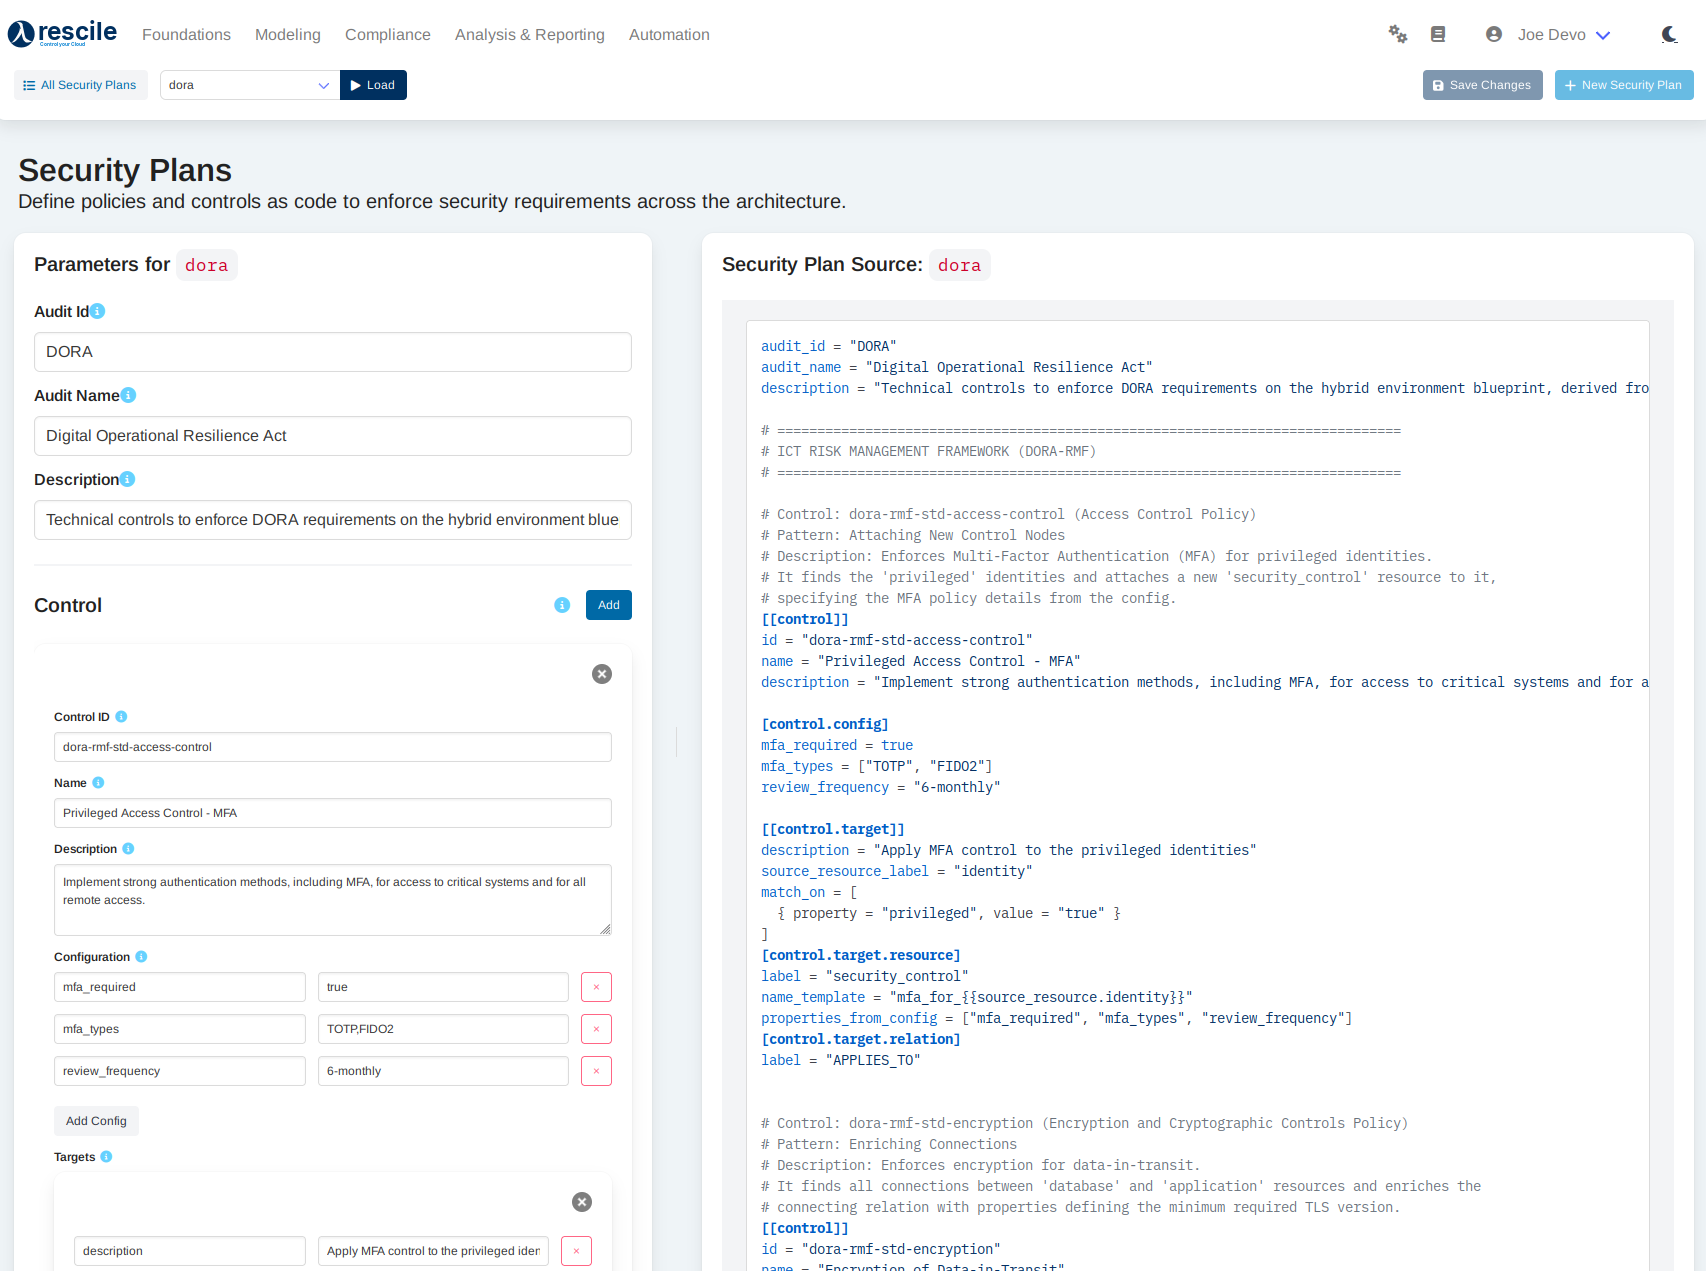
Task: Open the documentation book icon
Action: [x=1438, y=33]
